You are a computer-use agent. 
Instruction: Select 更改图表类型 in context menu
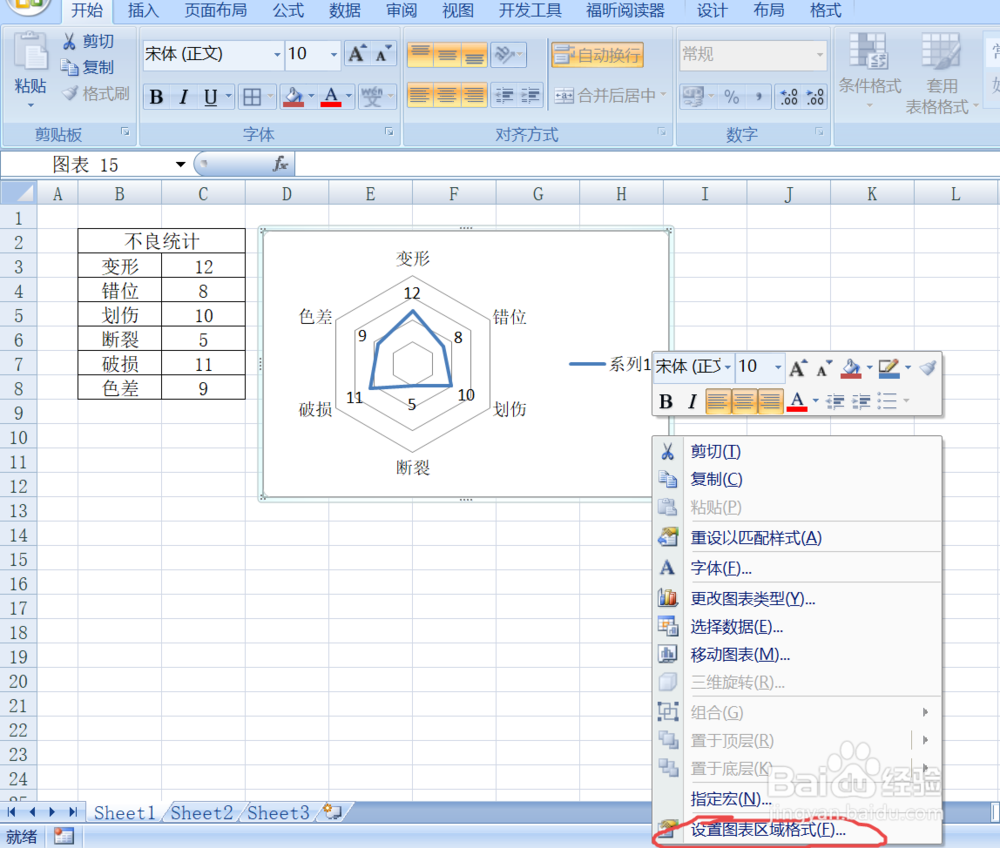click(760, 598)
